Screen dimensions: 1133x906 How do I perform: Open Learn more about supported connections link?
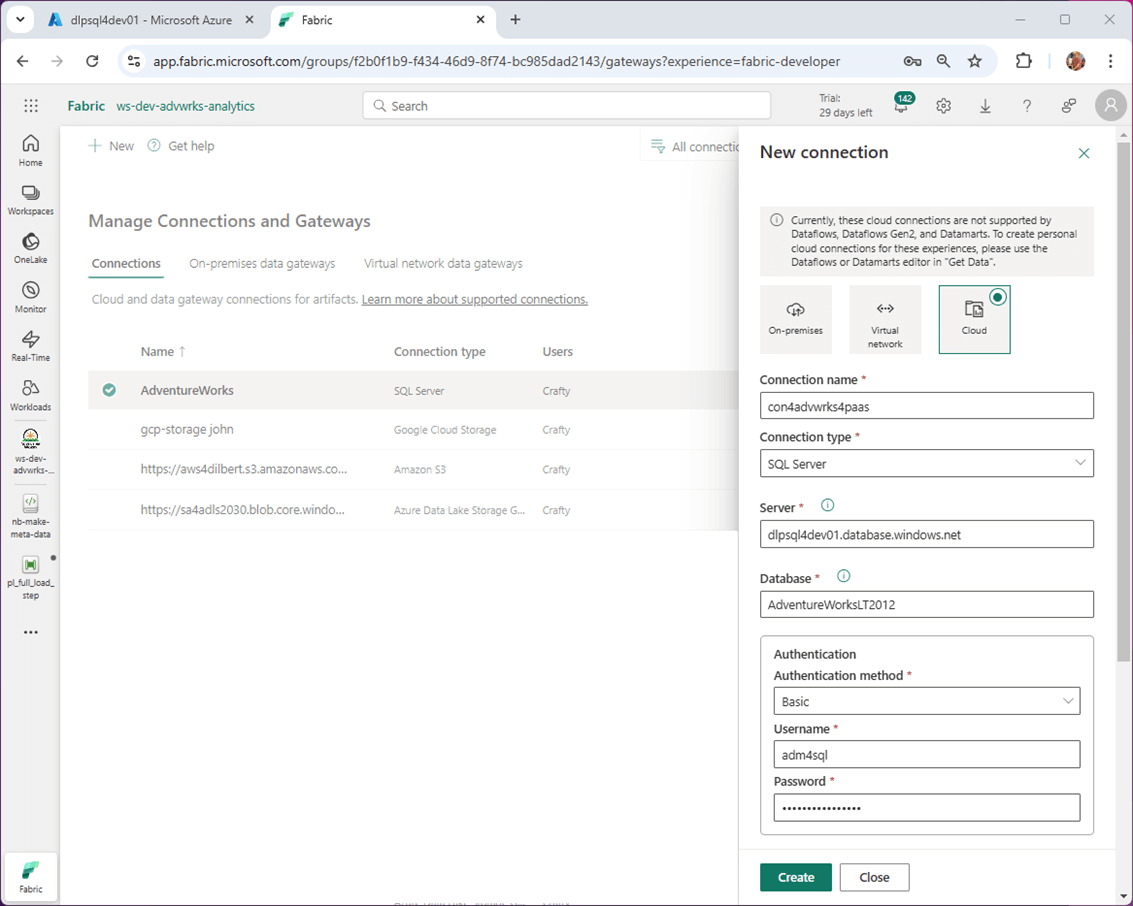pos(474,299)
